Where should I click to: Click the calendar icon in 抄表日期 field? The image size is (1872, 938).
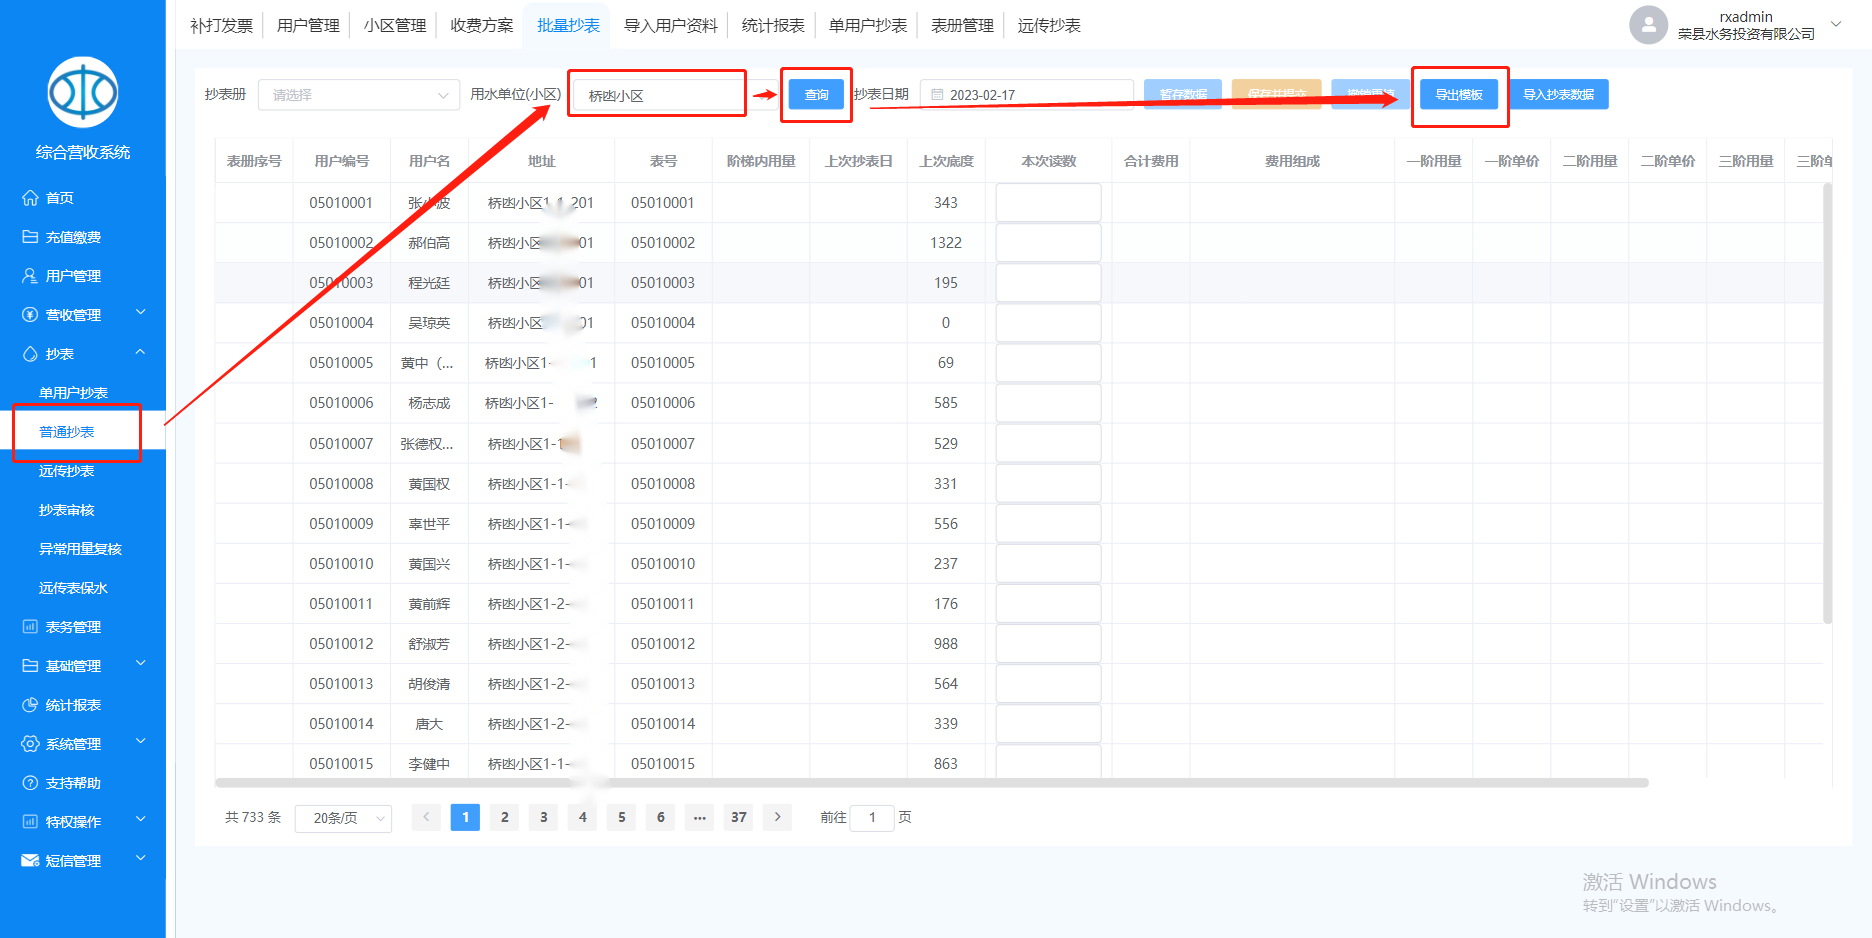pos(937,95)
